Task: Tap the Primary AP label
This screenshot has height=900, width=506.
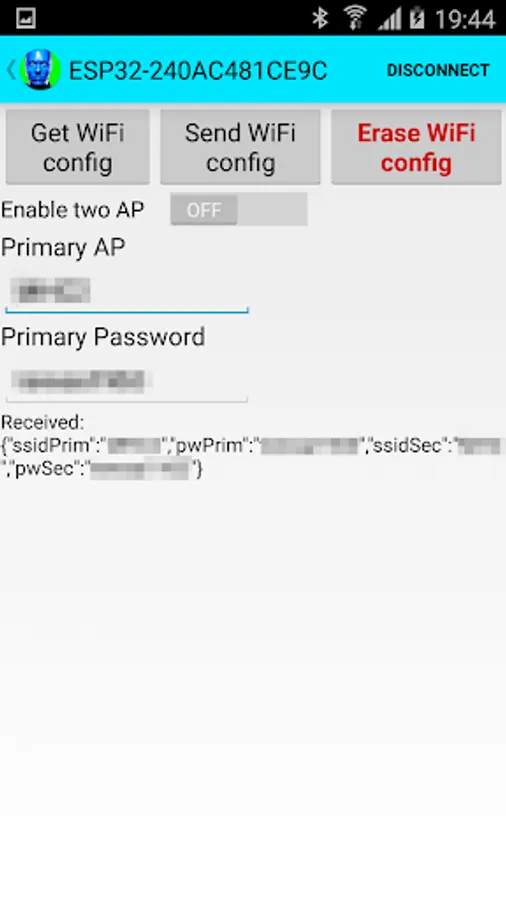Action: 63,248
